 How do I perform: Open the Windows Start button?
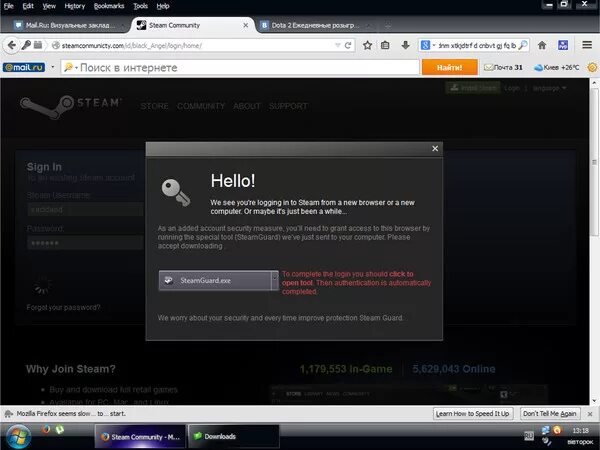(16, 437)
